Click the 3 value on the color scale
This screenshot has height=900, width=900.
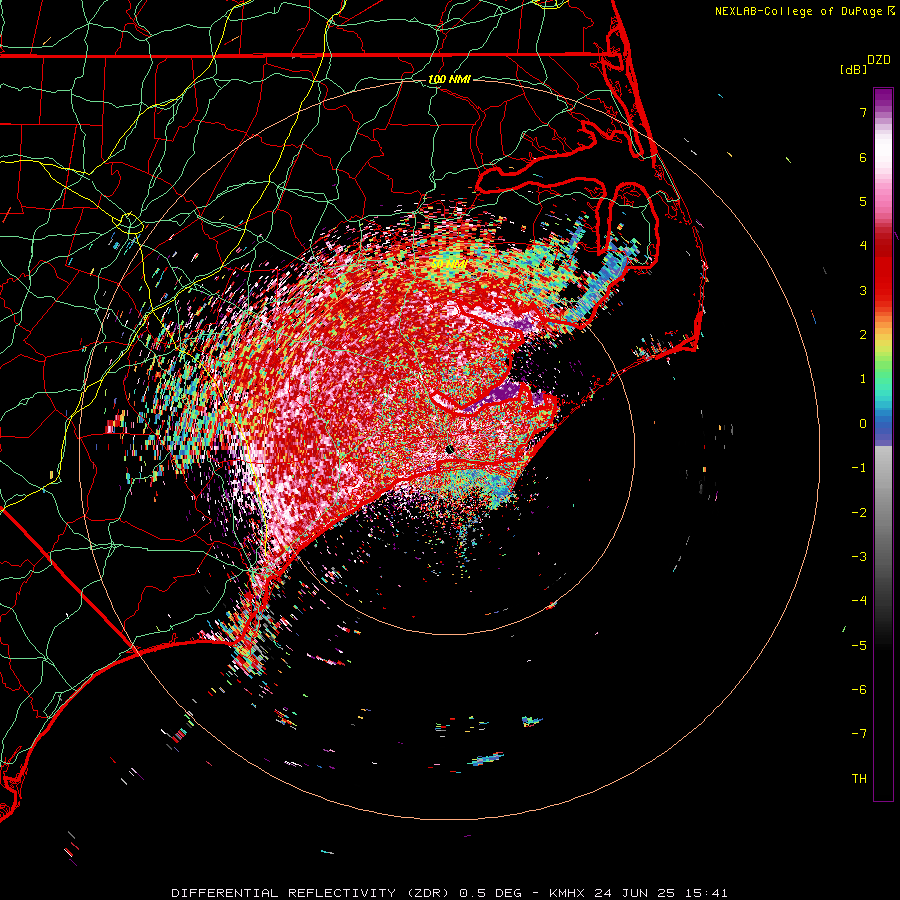[863, 290]
